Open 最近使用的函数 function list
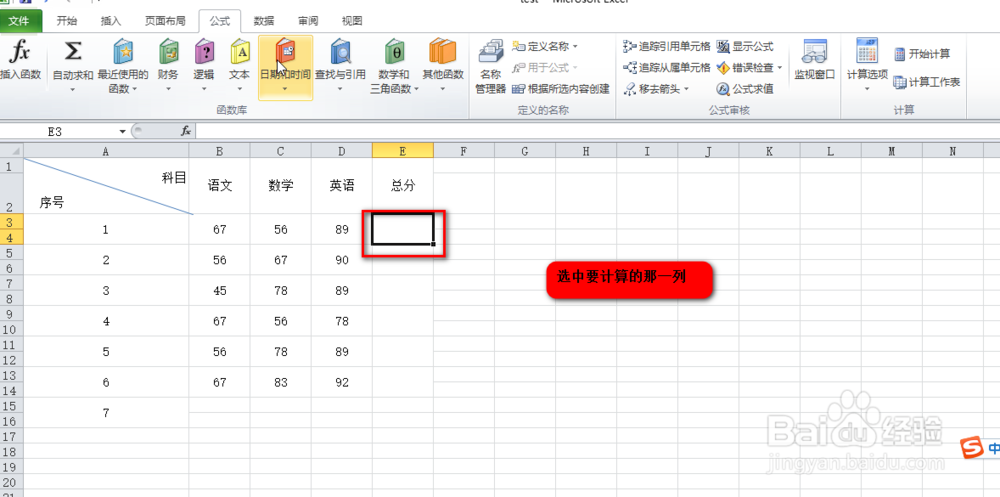1000x497 pixels. point(122,66)
